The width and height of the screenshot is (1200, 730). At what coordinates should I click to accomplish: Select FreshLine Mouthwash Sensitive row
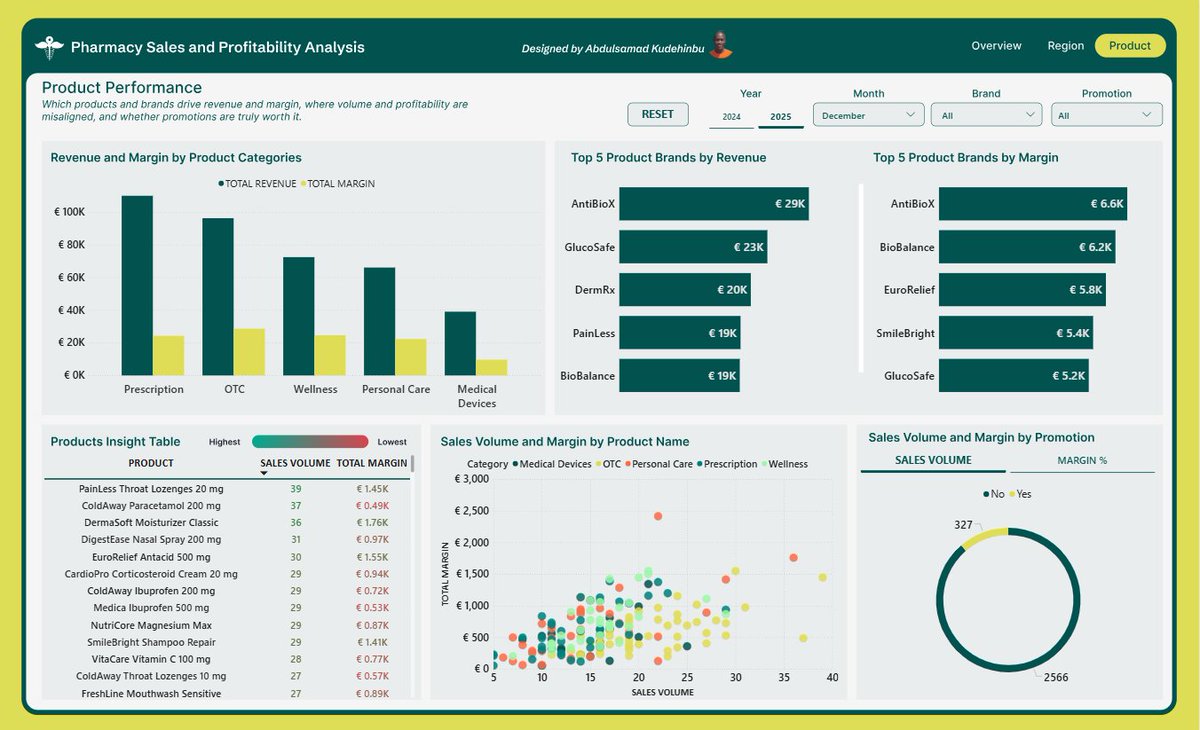click(227, 693)
